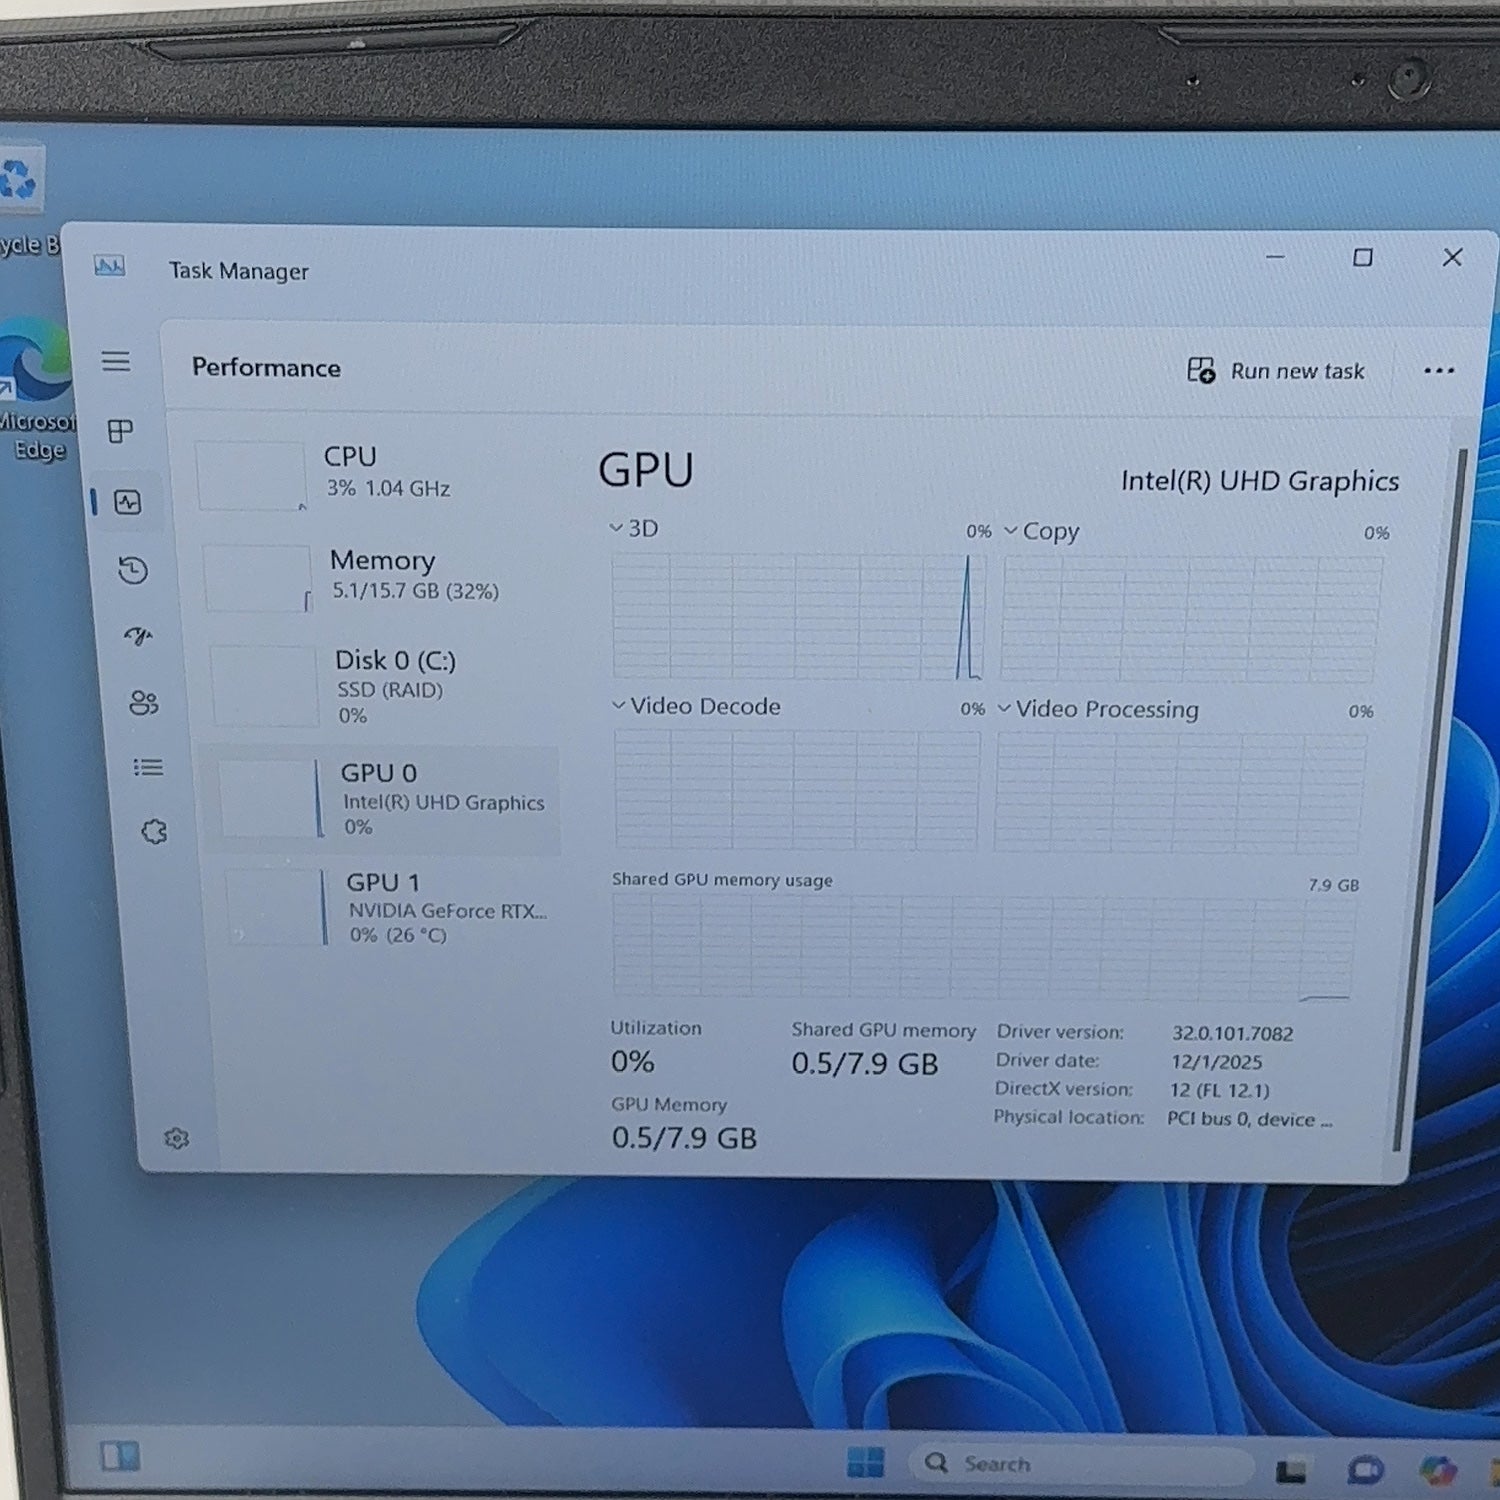Open the App history page icon

coord(133,570)
